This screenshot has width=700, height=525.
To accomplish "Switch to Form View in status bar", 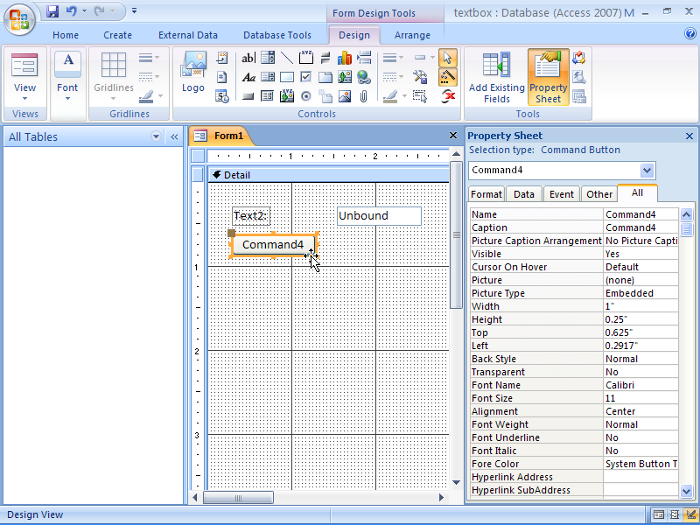I will [658, 515].
